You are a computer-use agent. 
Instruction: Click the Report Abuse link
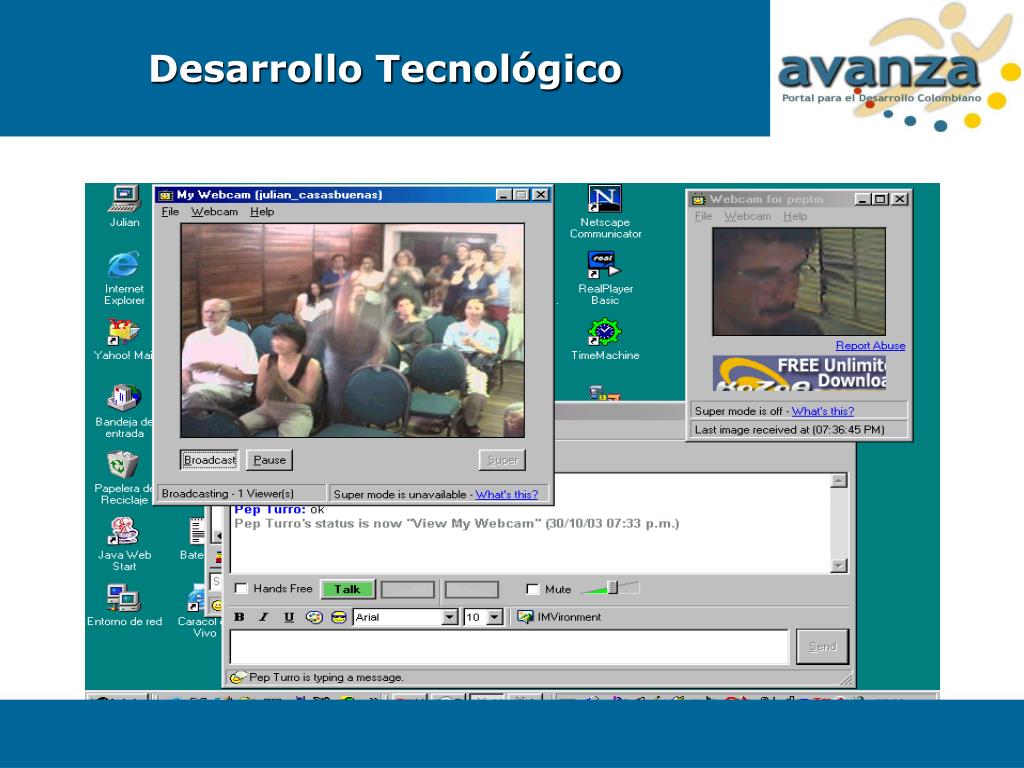tap(871, 345)
